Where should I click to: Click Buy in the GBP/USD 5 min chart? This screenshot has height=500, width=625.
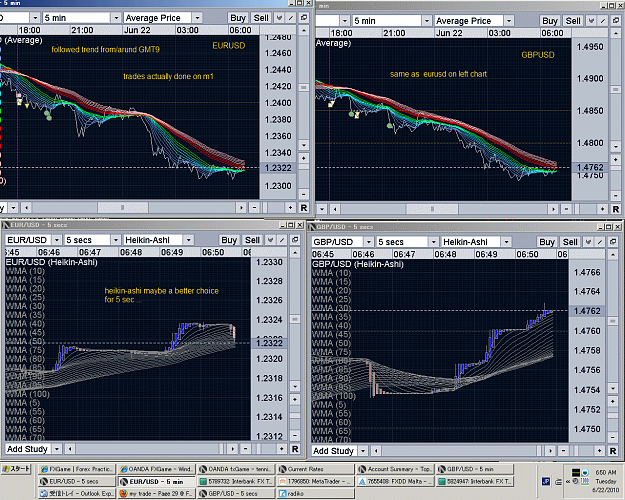click(550, 21)
